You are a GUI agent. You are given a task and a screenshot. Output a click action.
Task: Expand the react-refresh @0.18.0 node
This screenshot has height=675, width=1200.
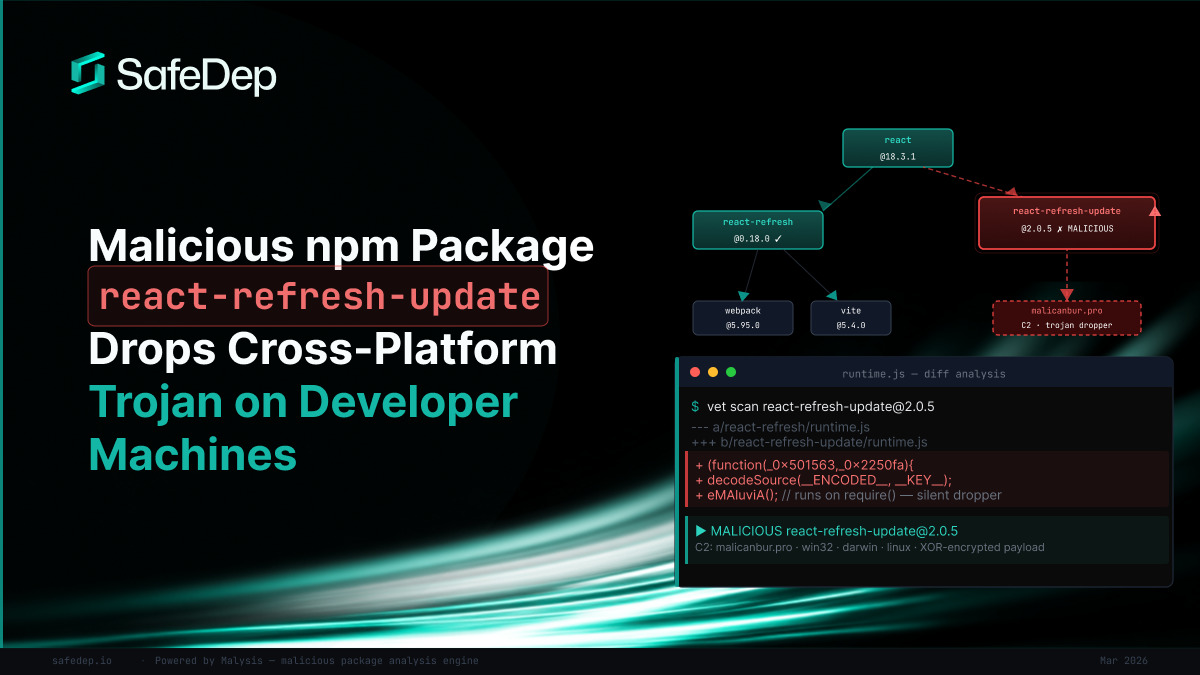coord(758,229)
